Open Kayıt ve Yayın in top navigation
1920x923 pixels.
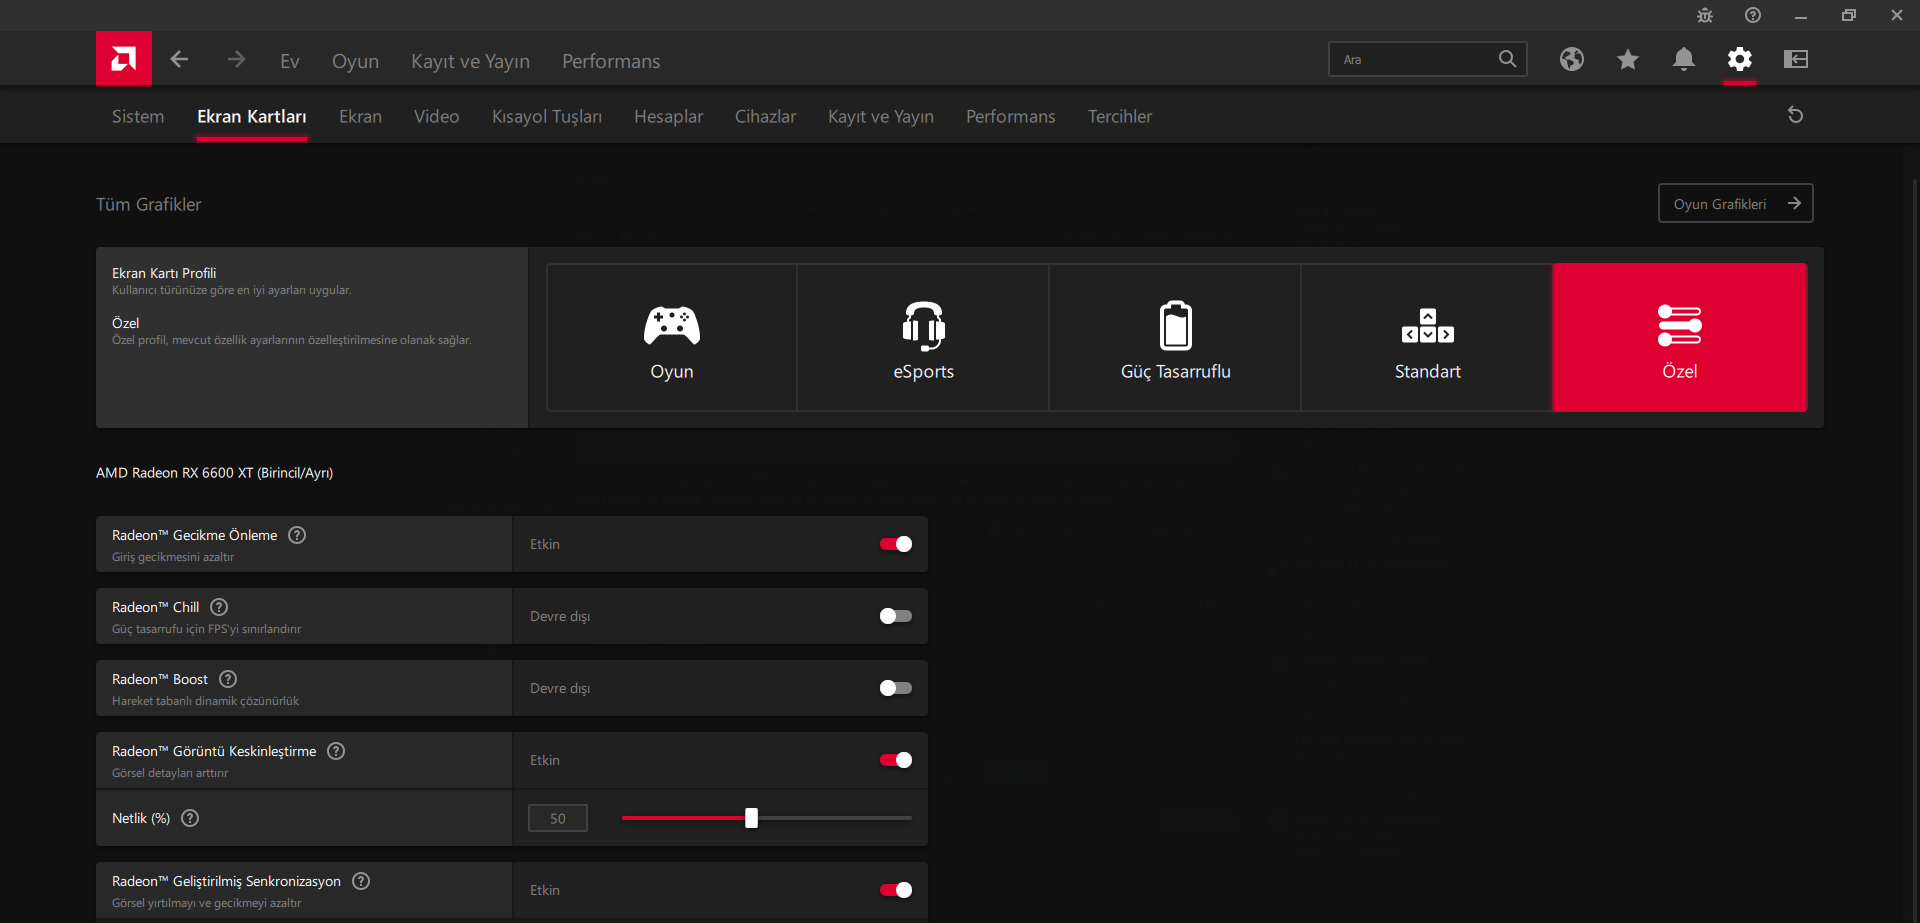pos(470,61)
